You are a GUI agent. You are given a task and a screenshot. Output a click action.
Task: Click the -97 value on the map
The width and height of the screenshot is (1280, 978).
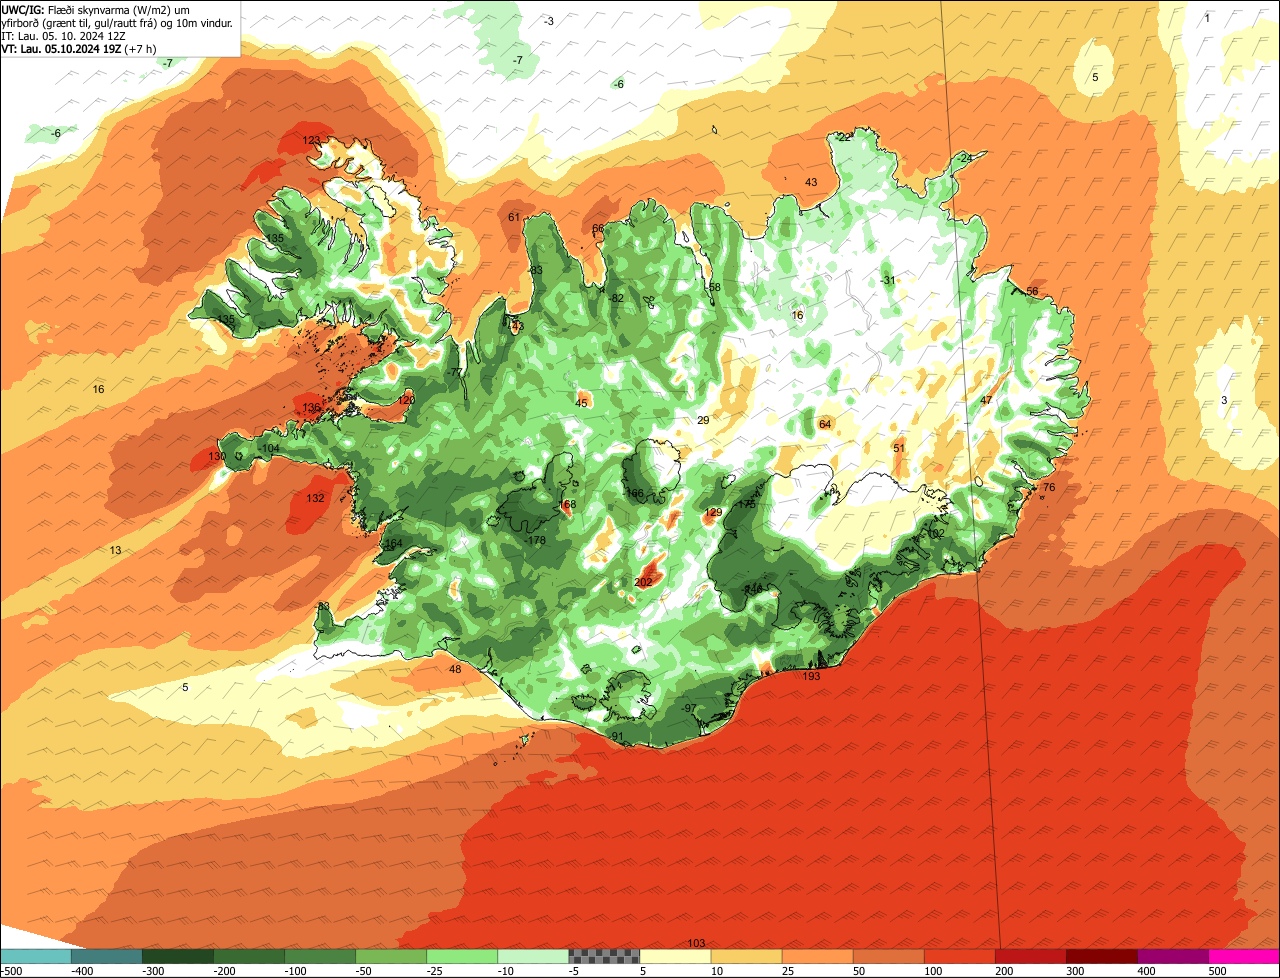(x=689, y=708)
